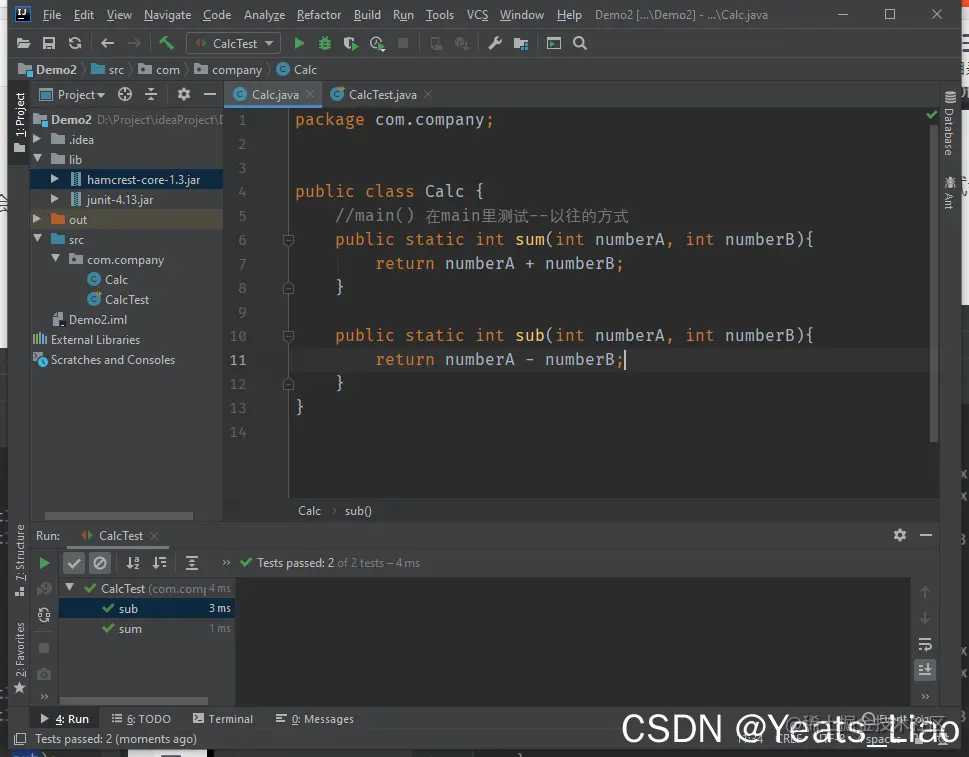This screenshot has height=757, width=969.
Task: Open the 6: TODO tool window
Action: click(141, 719)
